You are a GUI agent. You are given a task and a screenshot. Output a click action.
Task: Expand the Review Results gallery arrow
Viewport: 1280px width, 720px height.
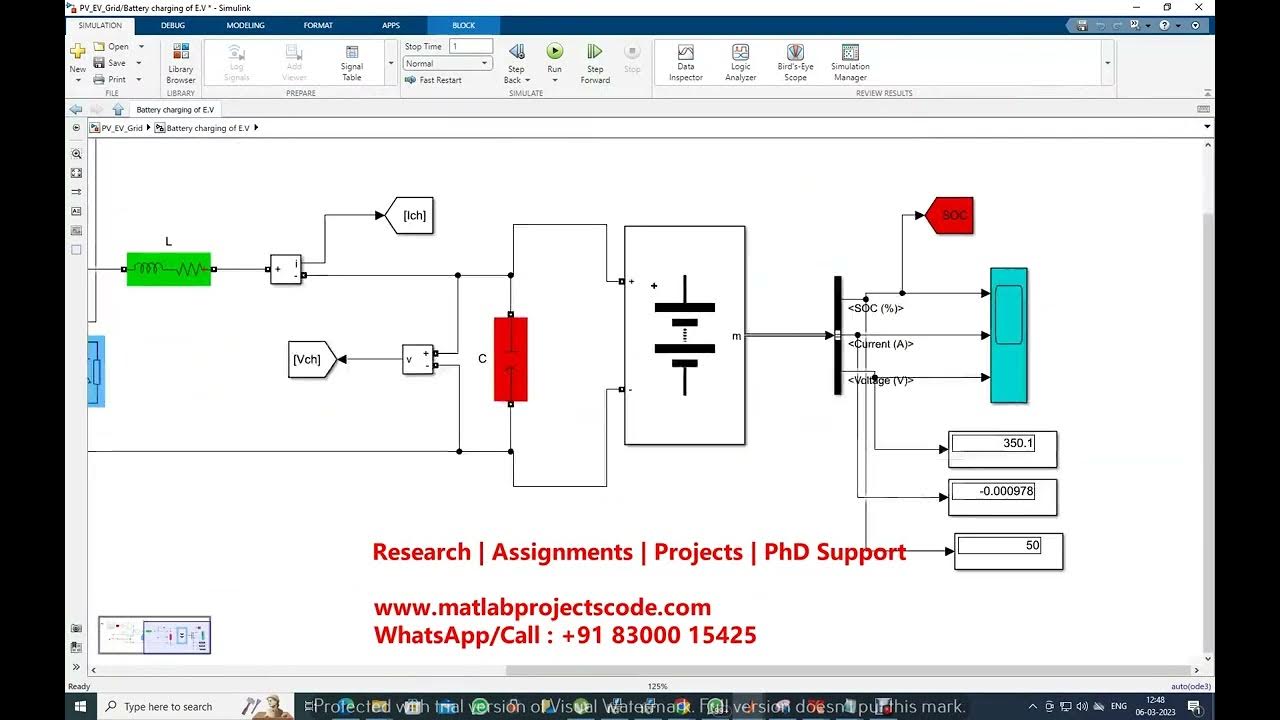pyautogui.click(x=1107, y=63)
